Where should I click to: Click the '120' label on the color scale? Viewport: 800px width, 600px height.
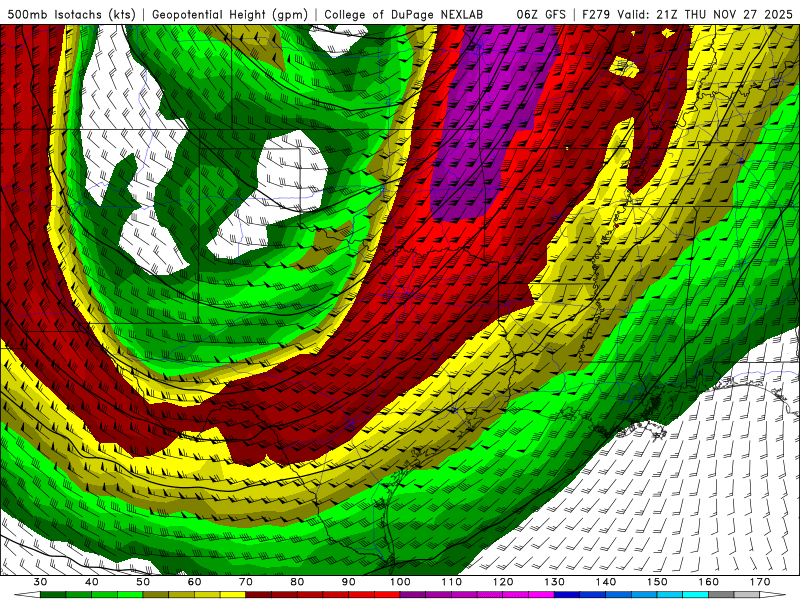click(x=503, y=582)
